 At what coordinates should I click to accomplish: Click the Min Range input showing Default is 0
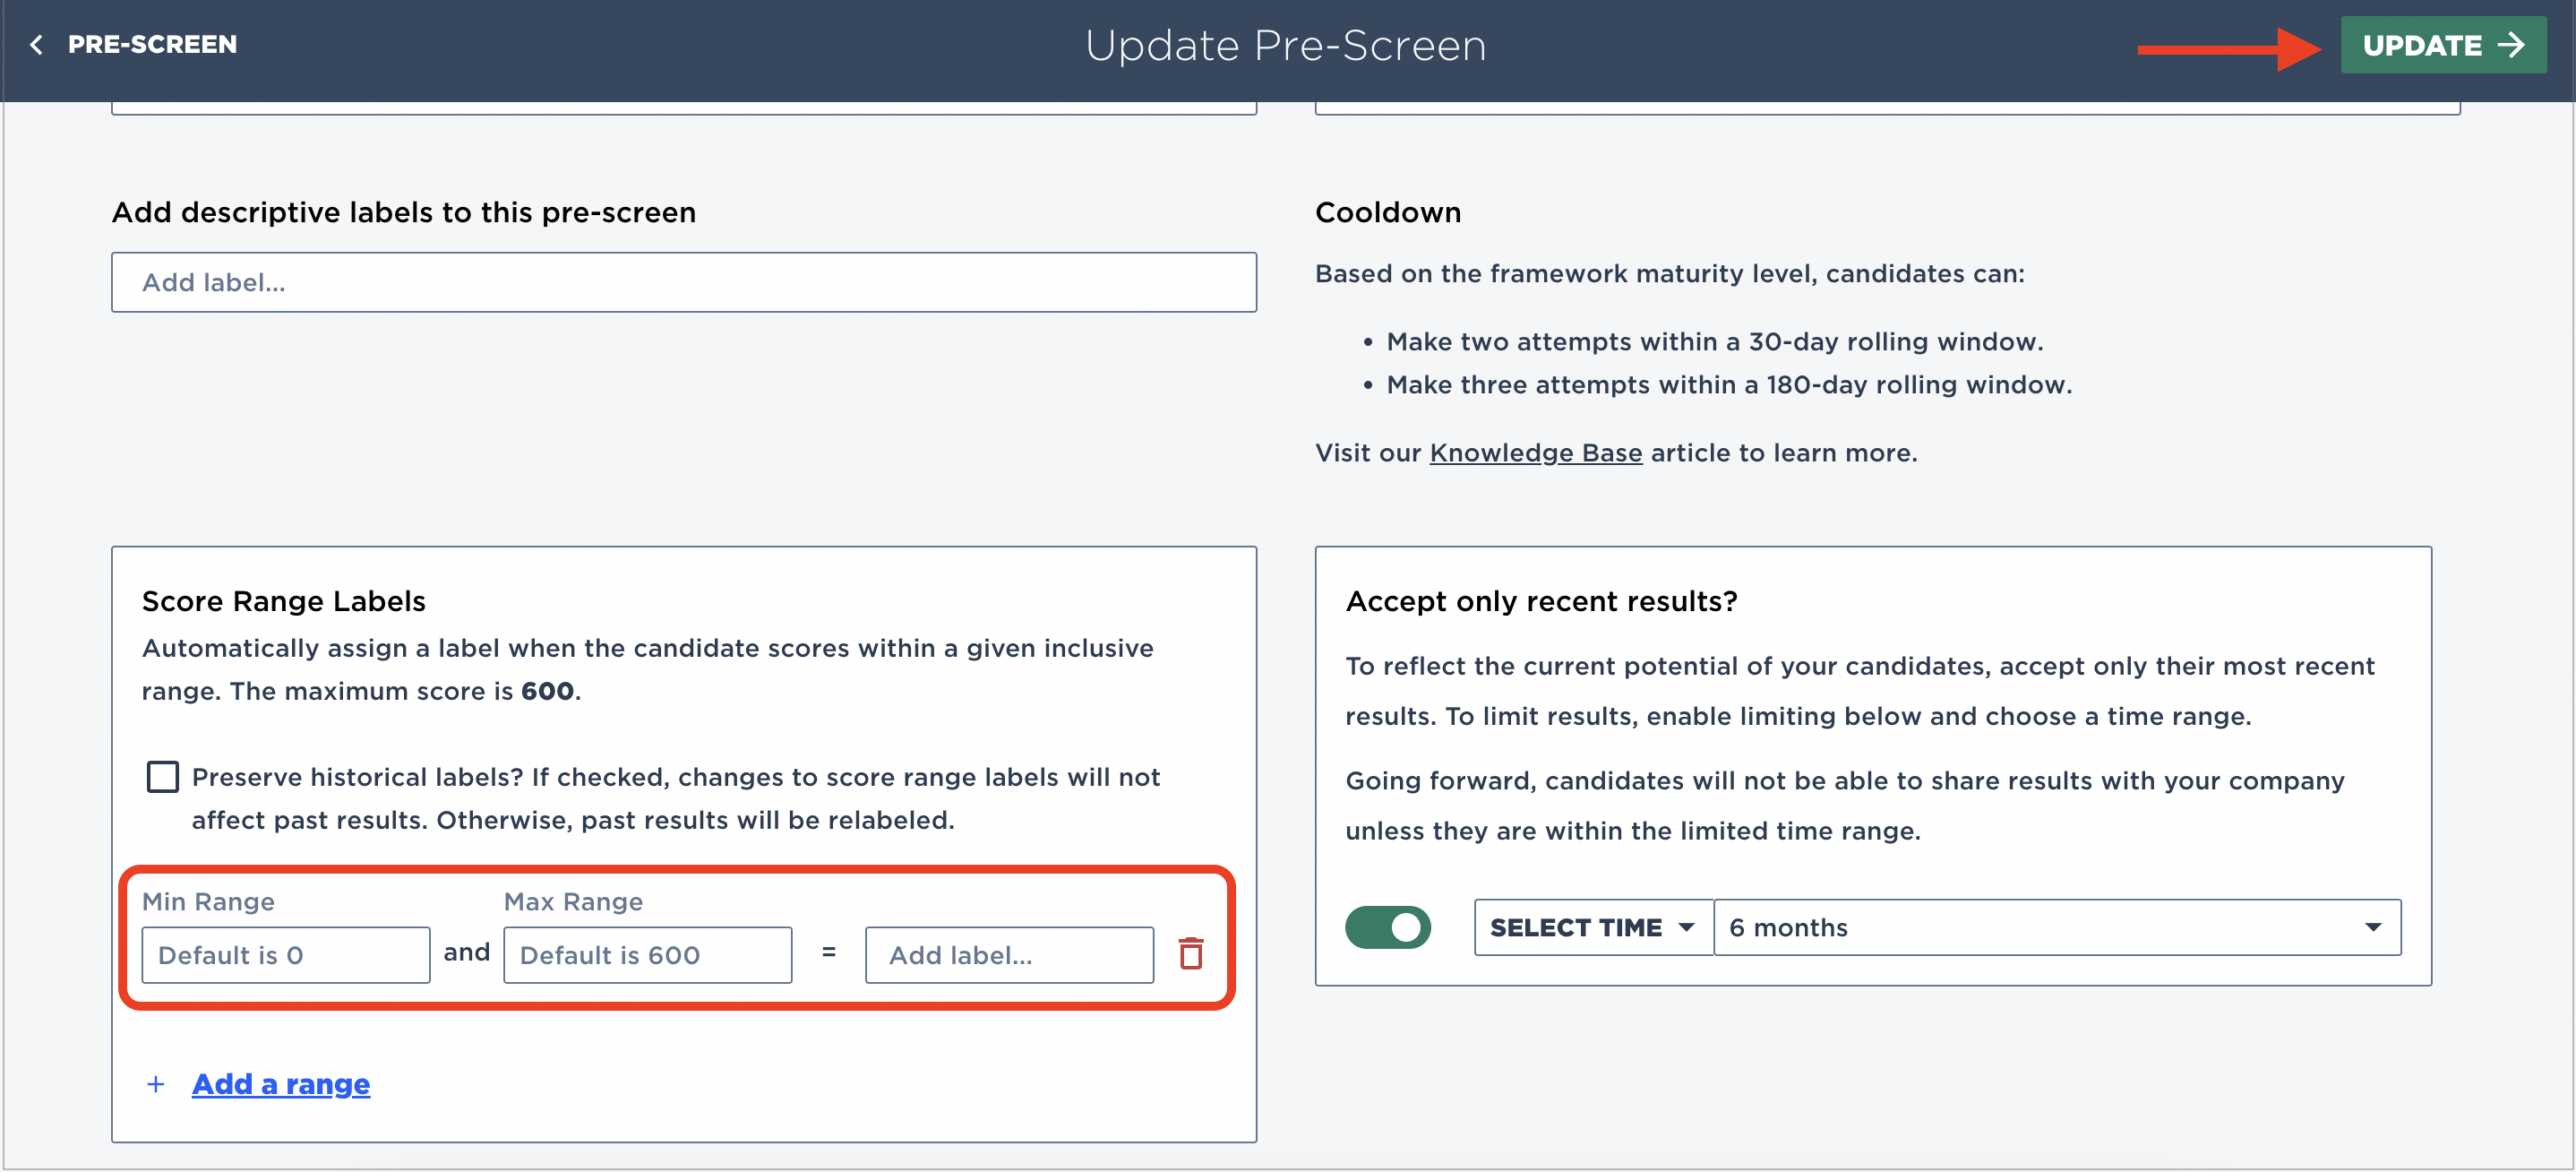[x=285, y=954]
